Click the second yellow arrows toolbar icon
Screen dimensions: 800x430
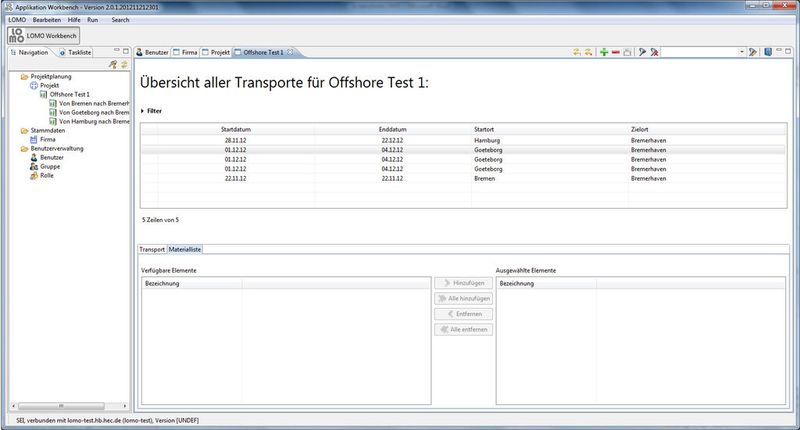pos(588,52)
